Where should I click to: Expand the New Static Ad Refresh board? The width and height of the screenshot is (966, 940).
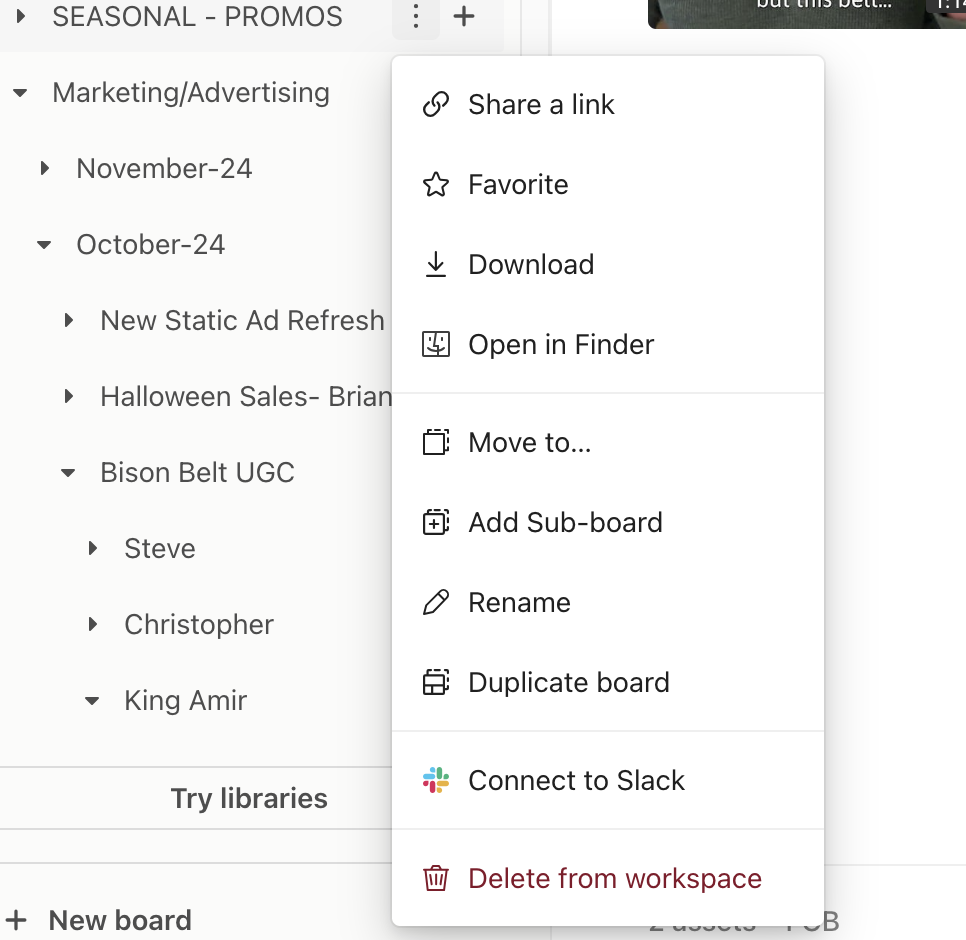click(x=68, y=321)
